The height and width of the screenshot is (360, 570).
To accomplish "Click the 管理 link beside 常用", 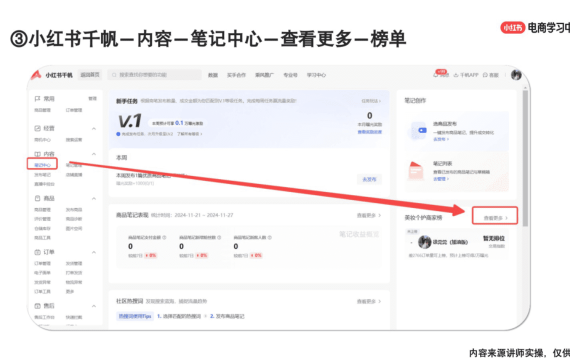I will pyautogui.click(x=93, y=99).
